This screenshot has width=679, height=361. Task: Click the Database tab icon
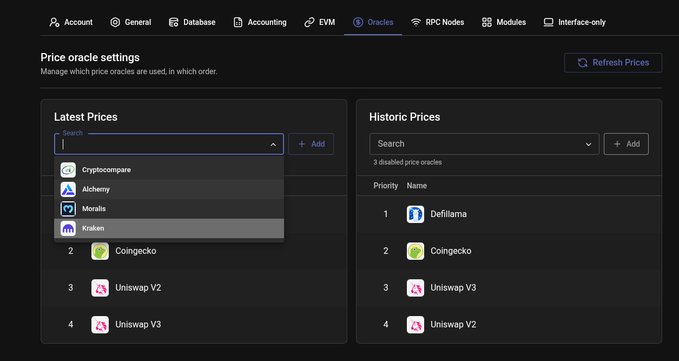point(173,22)
